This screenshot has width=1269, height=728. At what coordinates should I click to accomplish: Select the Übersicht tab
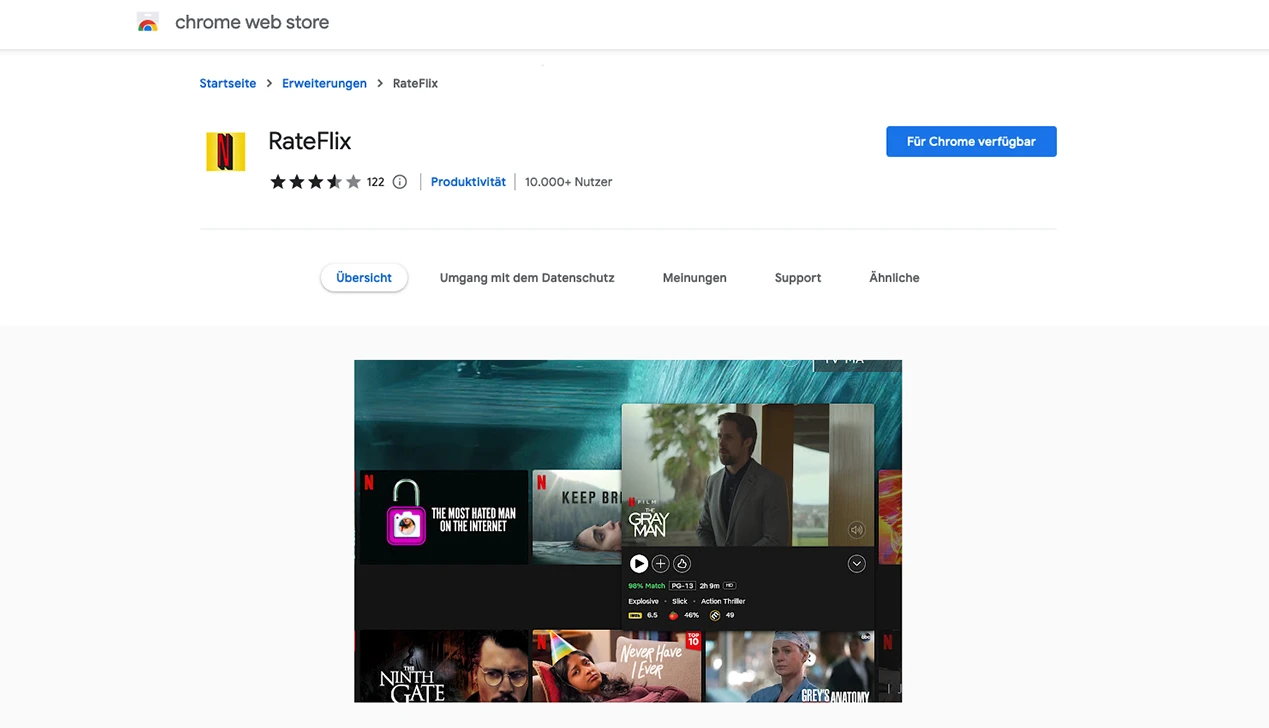click(x=364, y=278)
